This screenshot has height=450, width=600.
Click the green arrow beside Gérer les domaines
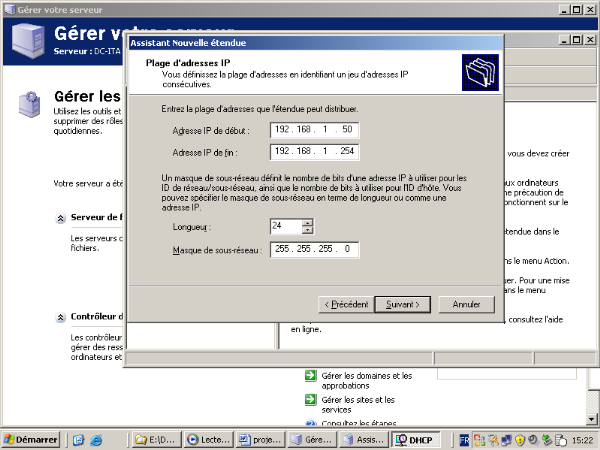(x=310, y=376)
